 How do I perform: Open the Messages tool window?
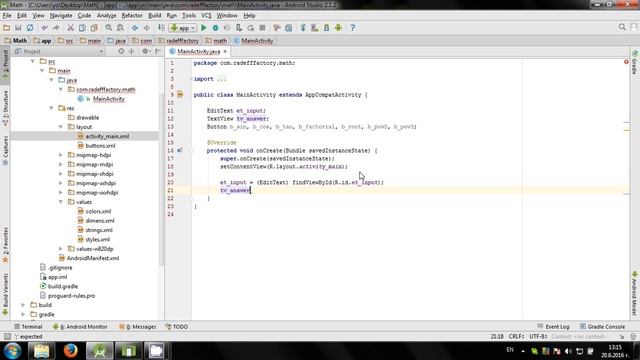138,327
